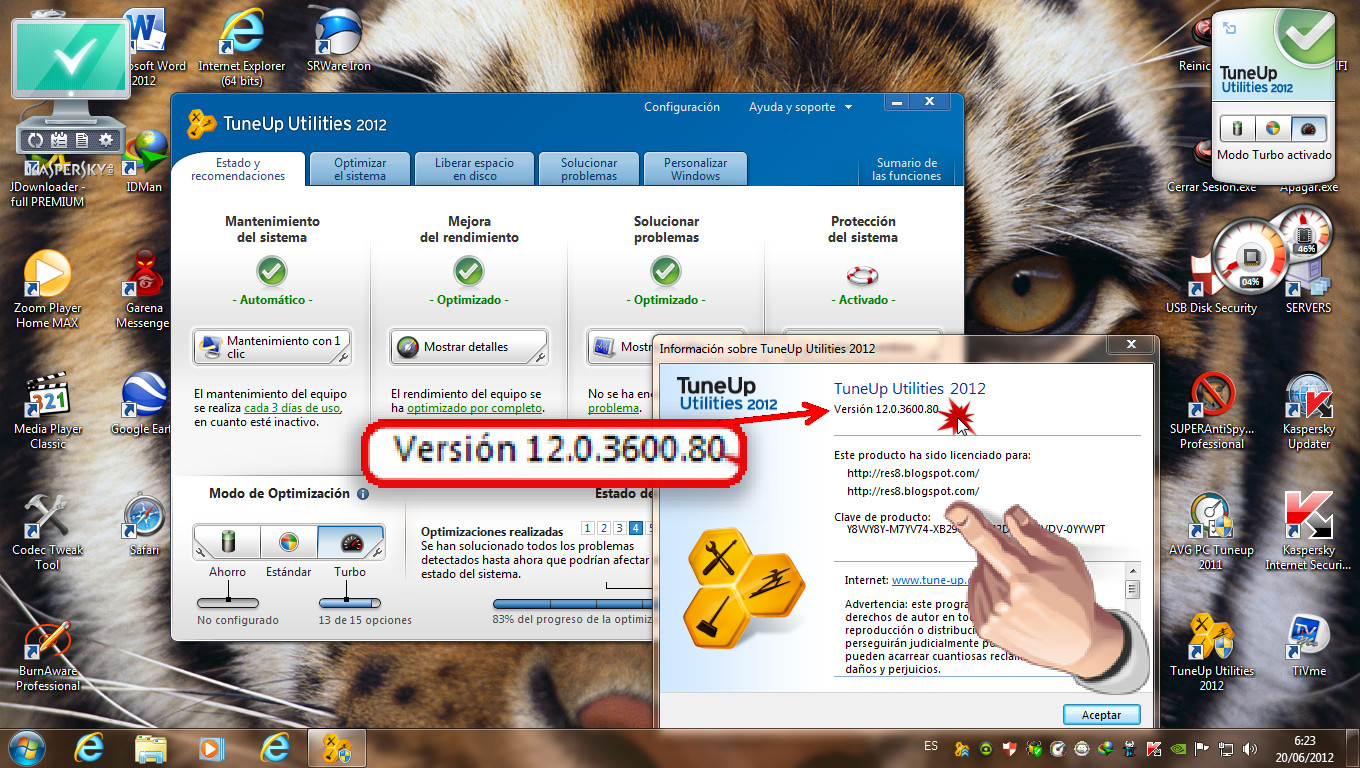Click info icon beside Modo de Optimización
The height and width of the screenshot is (768, 1360).
click(x=362, y=494)
